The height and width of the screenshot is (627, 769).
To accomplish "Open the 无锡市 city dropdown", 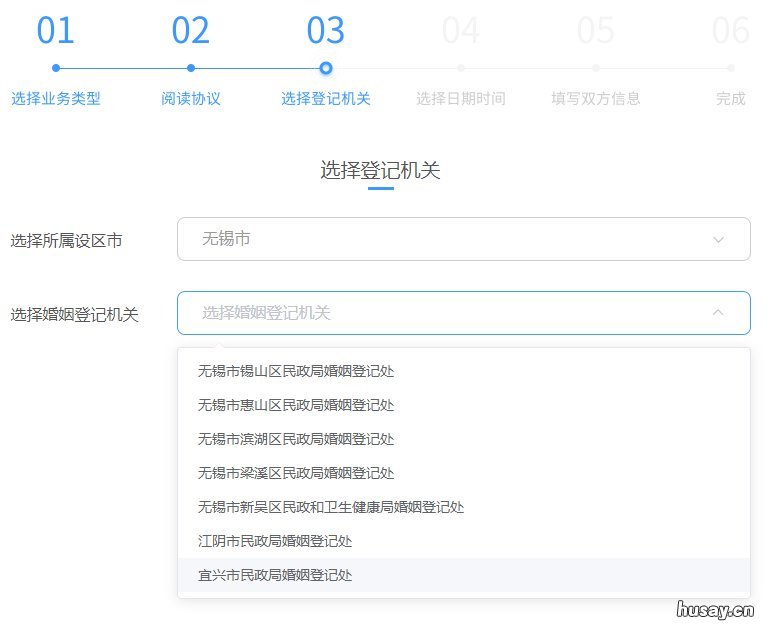I will (463, 239).
